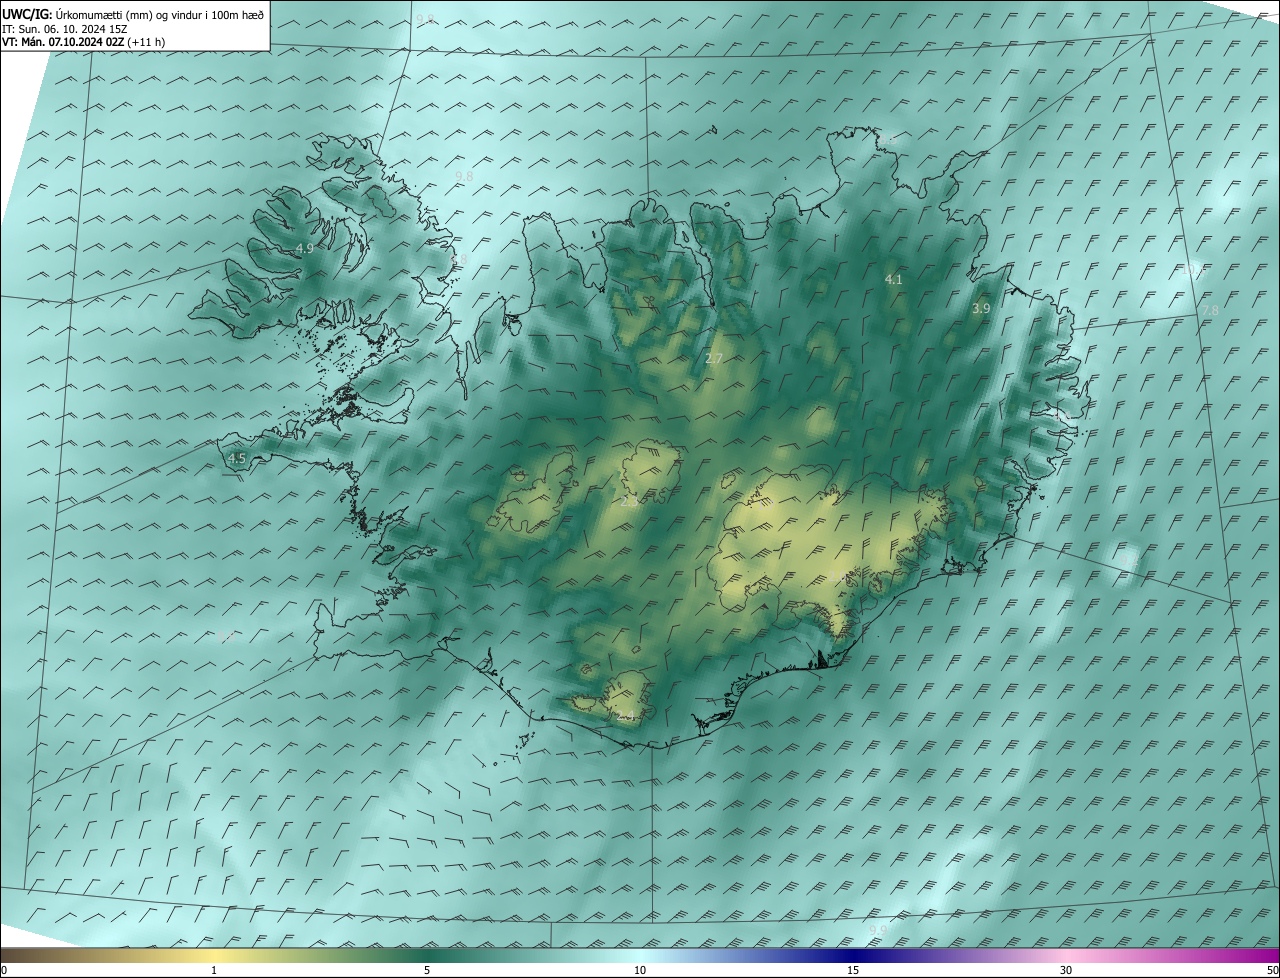The image size is (1280, 978).
Task: Click the 4.9 value in the Westfjords
Action: coord(304,249)
